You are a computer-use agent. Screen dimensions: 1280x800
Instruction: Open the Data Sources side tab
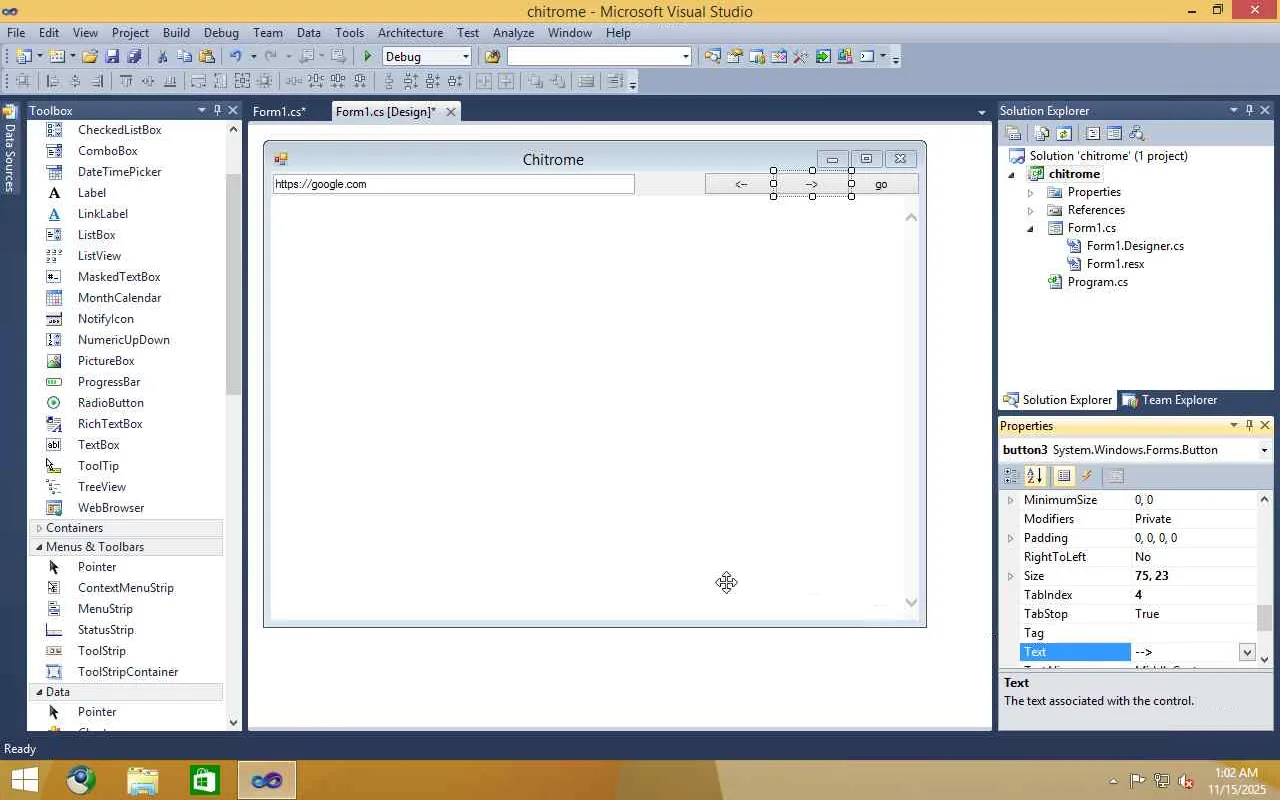click(10, 148)
